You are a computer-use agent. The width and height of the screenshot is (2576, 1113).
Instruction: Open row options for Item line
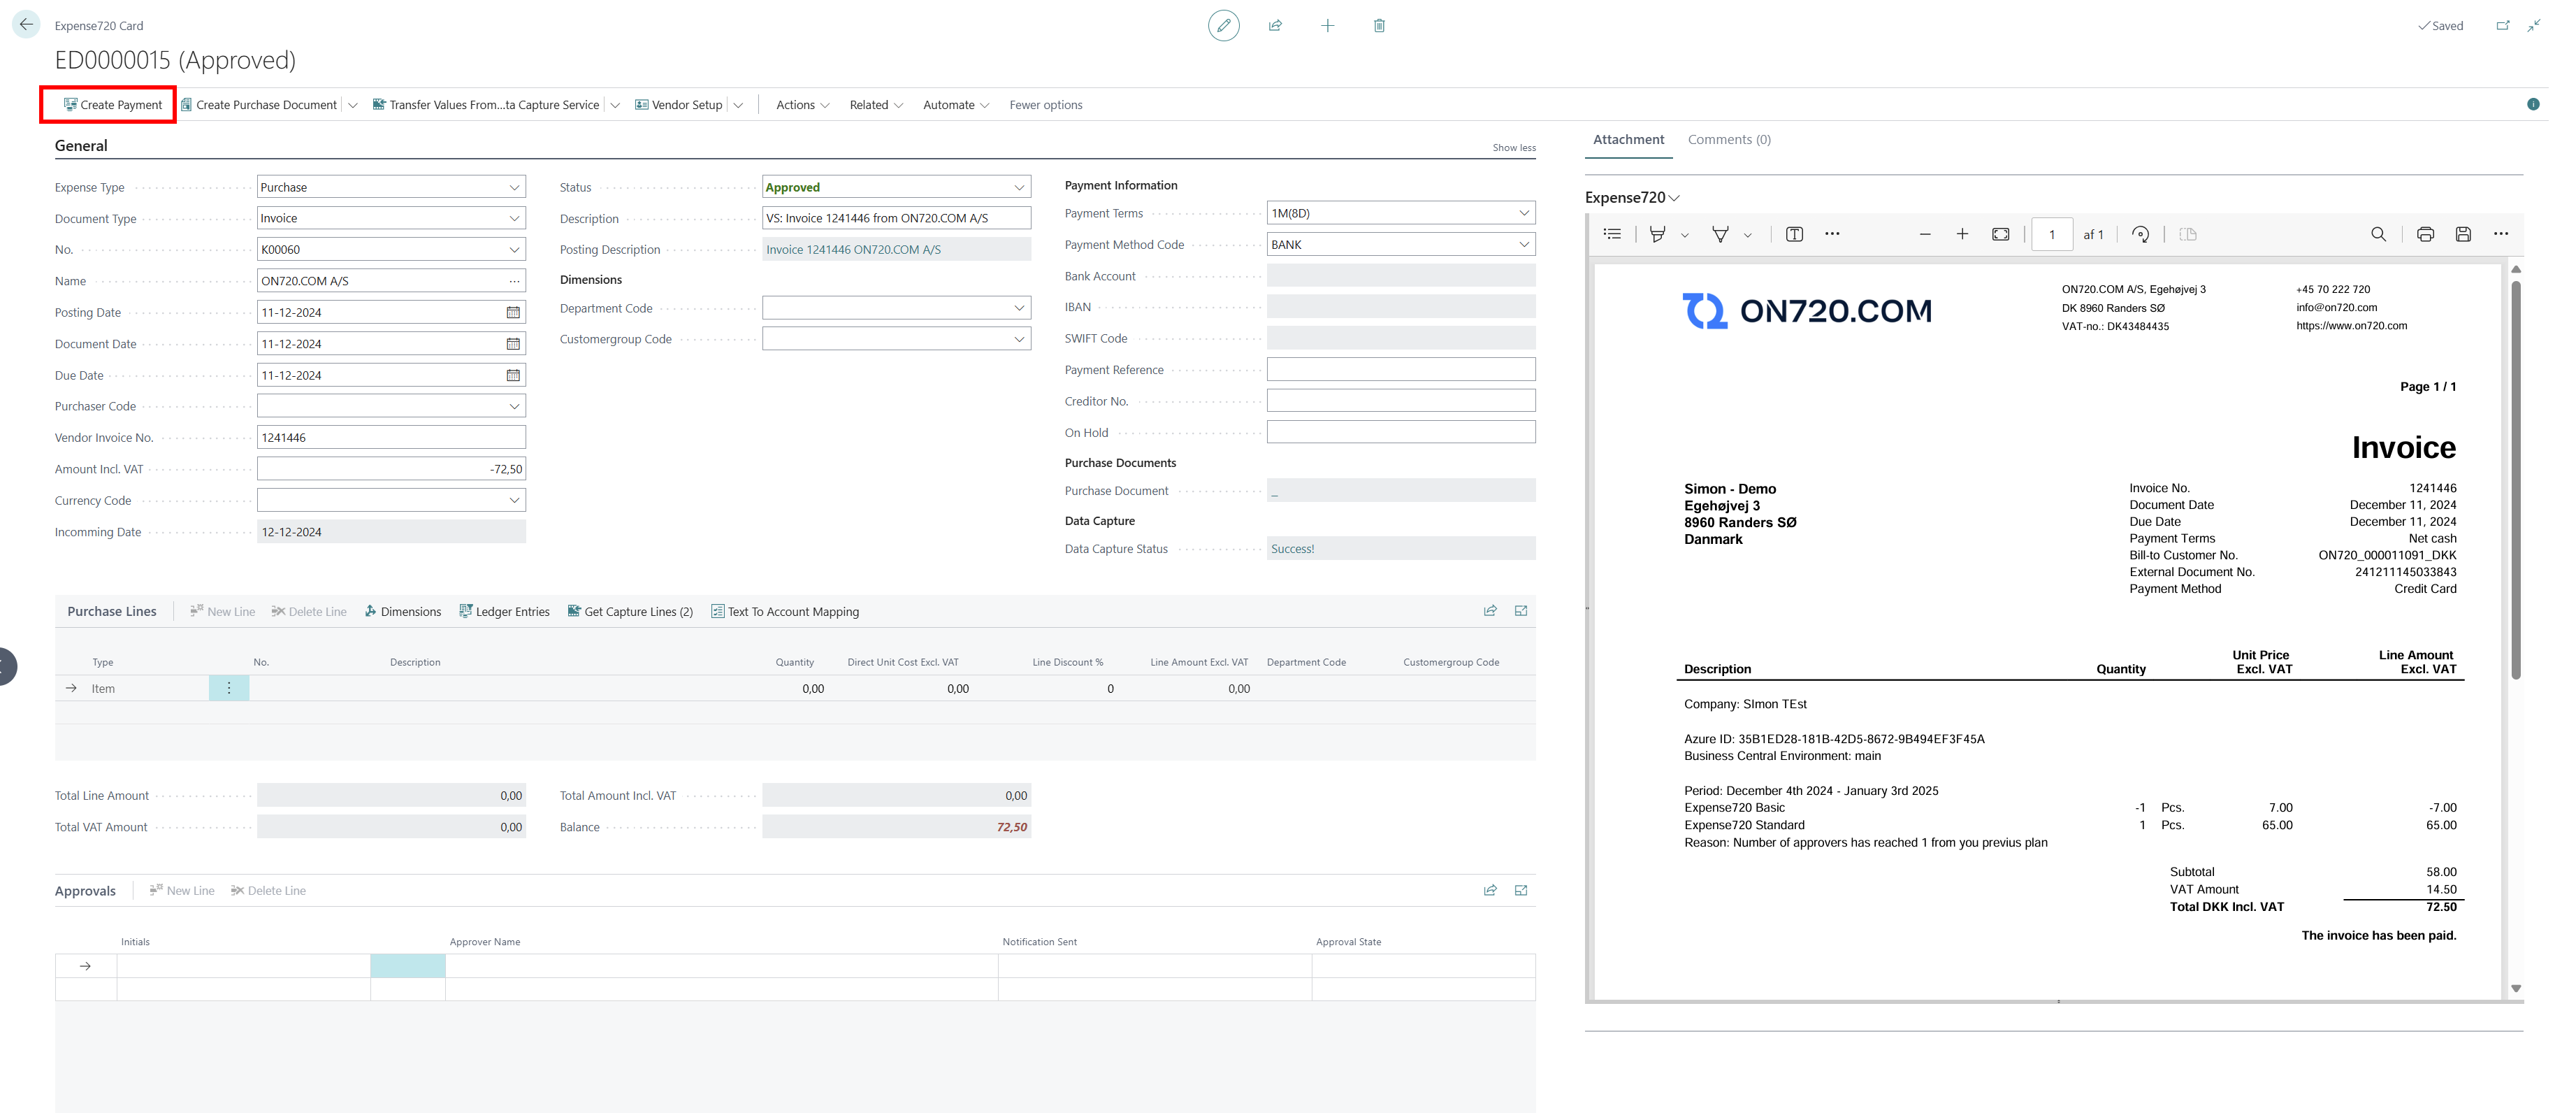click(x=229, y=688)
